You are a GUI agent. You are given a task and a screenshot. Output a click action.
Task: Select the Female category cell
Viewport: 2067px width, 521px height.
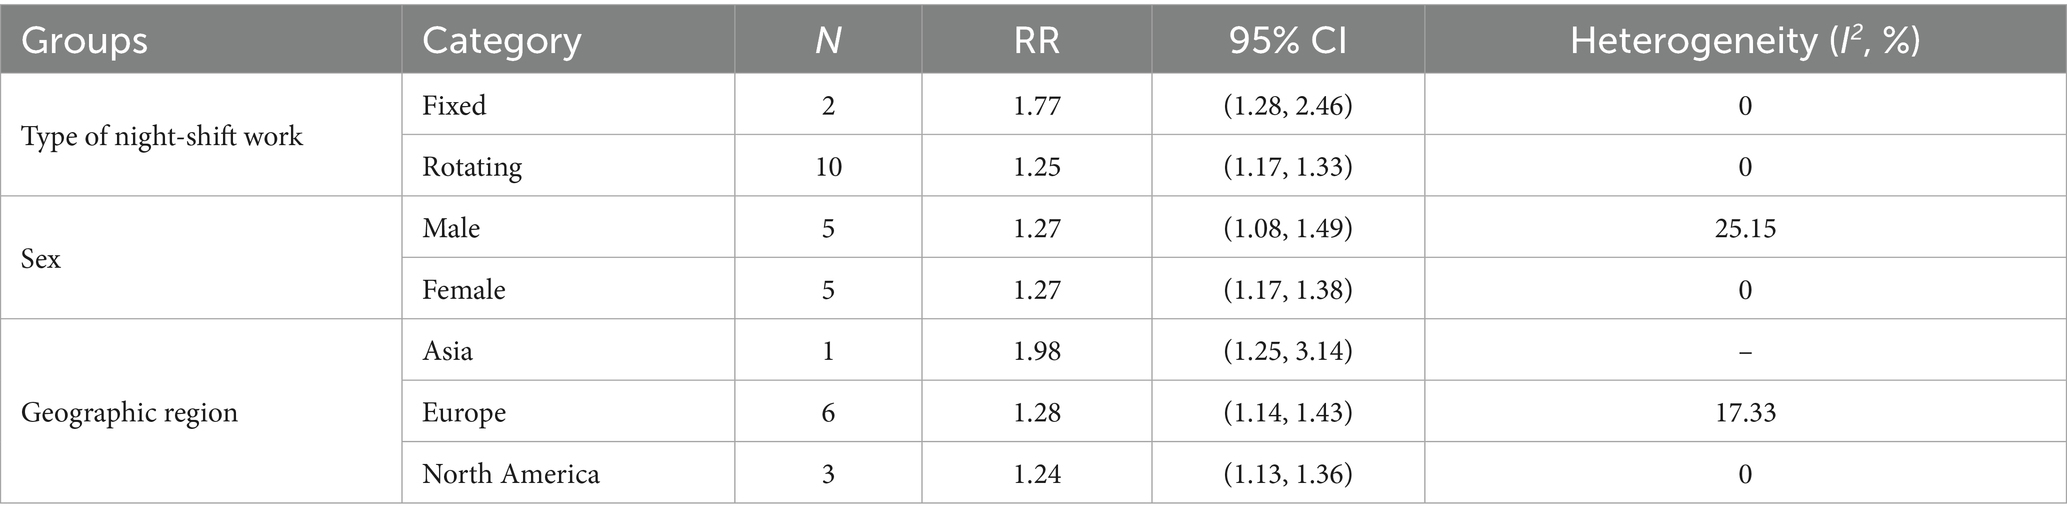click(463, 290)
